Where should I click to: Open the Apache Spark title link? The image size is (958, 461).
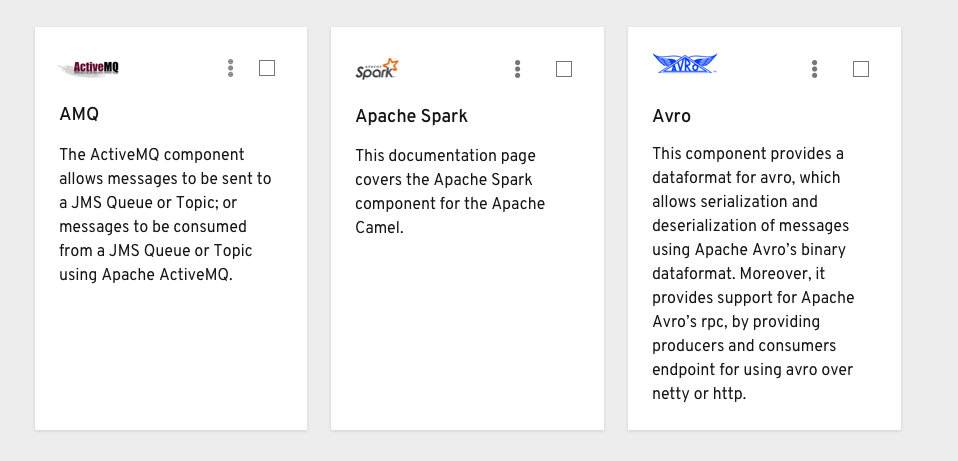411,116
